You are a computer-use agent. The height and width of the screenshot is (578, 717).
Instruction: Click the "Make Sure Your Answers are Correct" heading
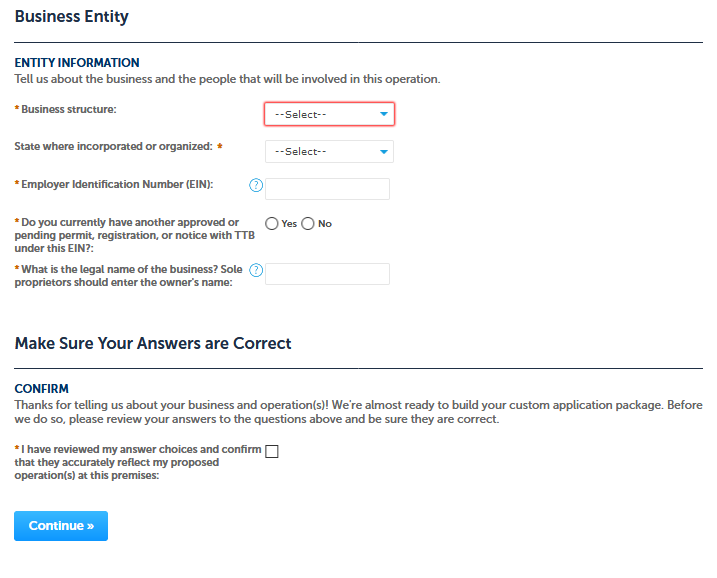click(x=153, y=343)
